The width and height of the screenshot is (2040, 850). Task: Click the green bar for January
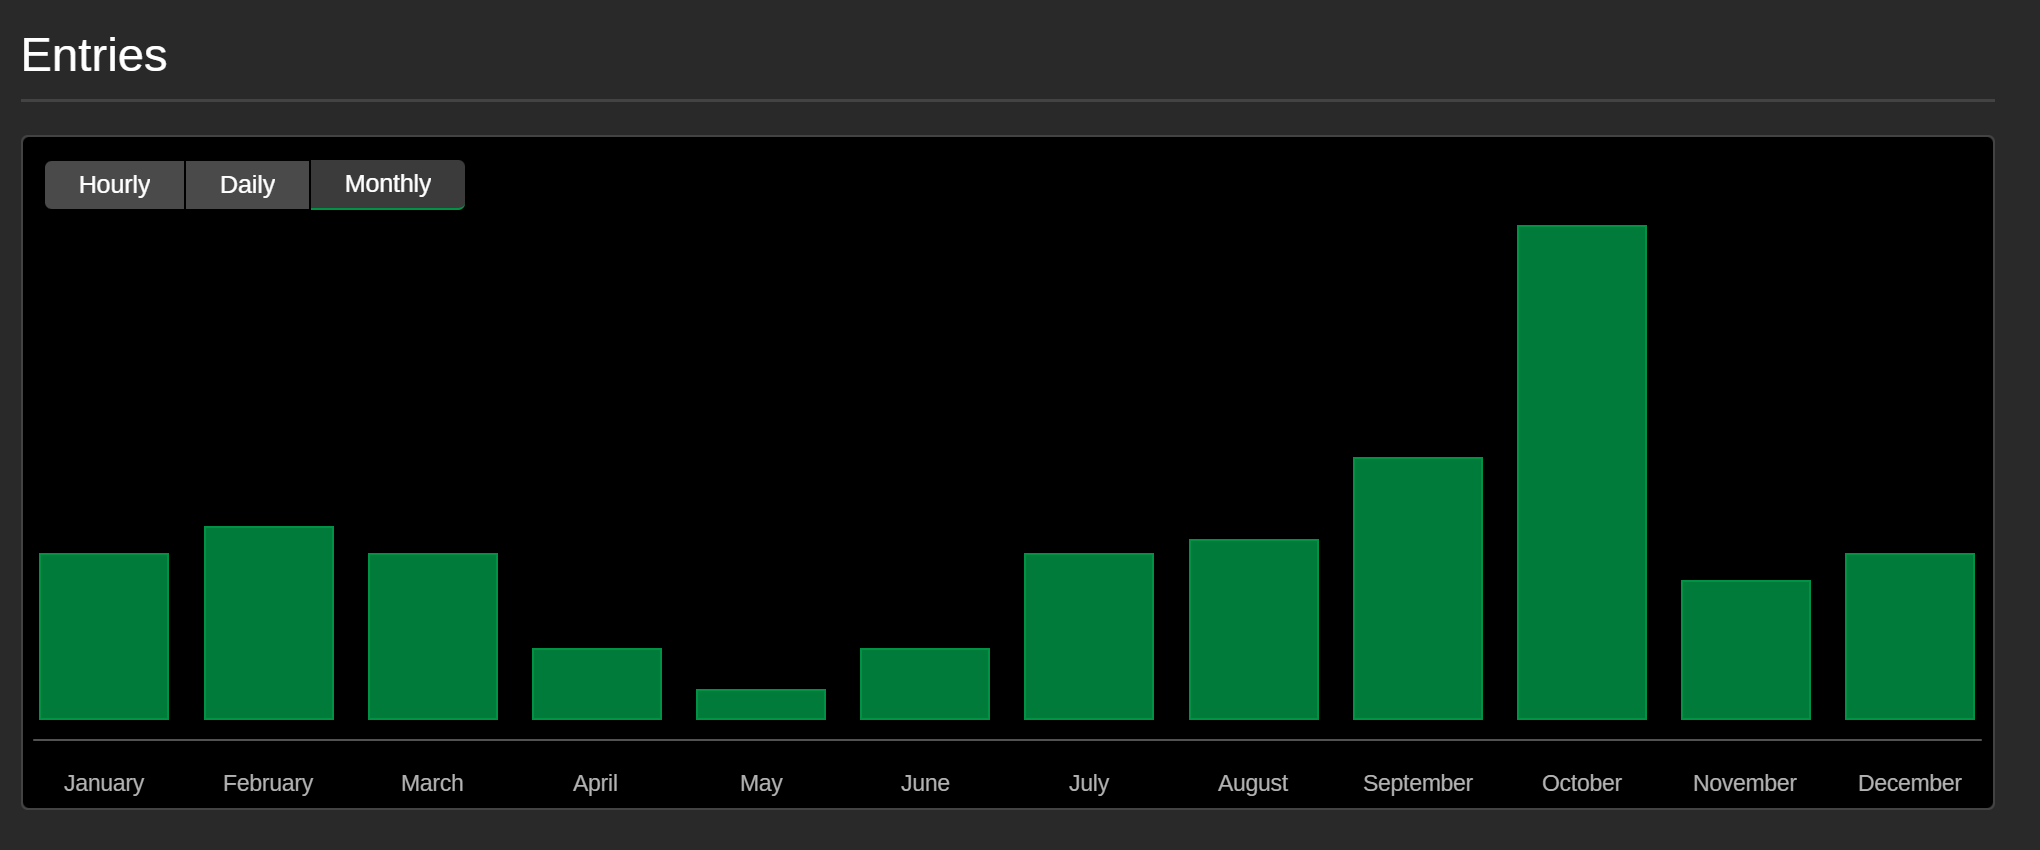[104, 636]
